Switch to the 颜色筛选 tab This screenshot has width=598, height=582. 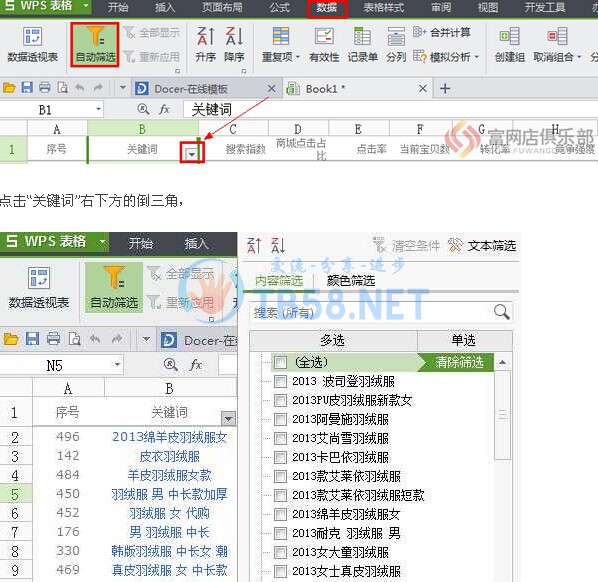pos(351,281)
